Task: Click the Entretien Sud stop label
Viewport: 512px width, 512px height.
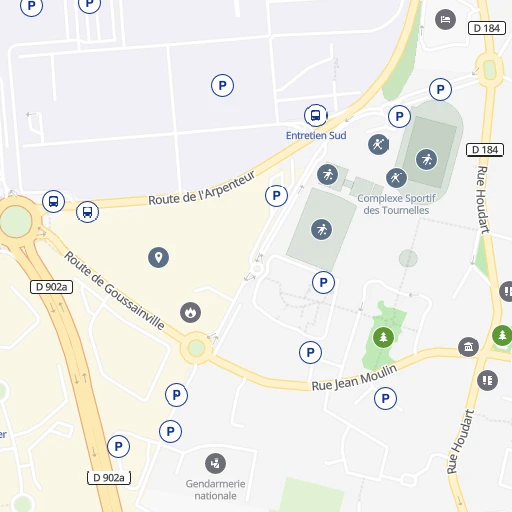Action: pyautogui.click(x=316, y=136)
